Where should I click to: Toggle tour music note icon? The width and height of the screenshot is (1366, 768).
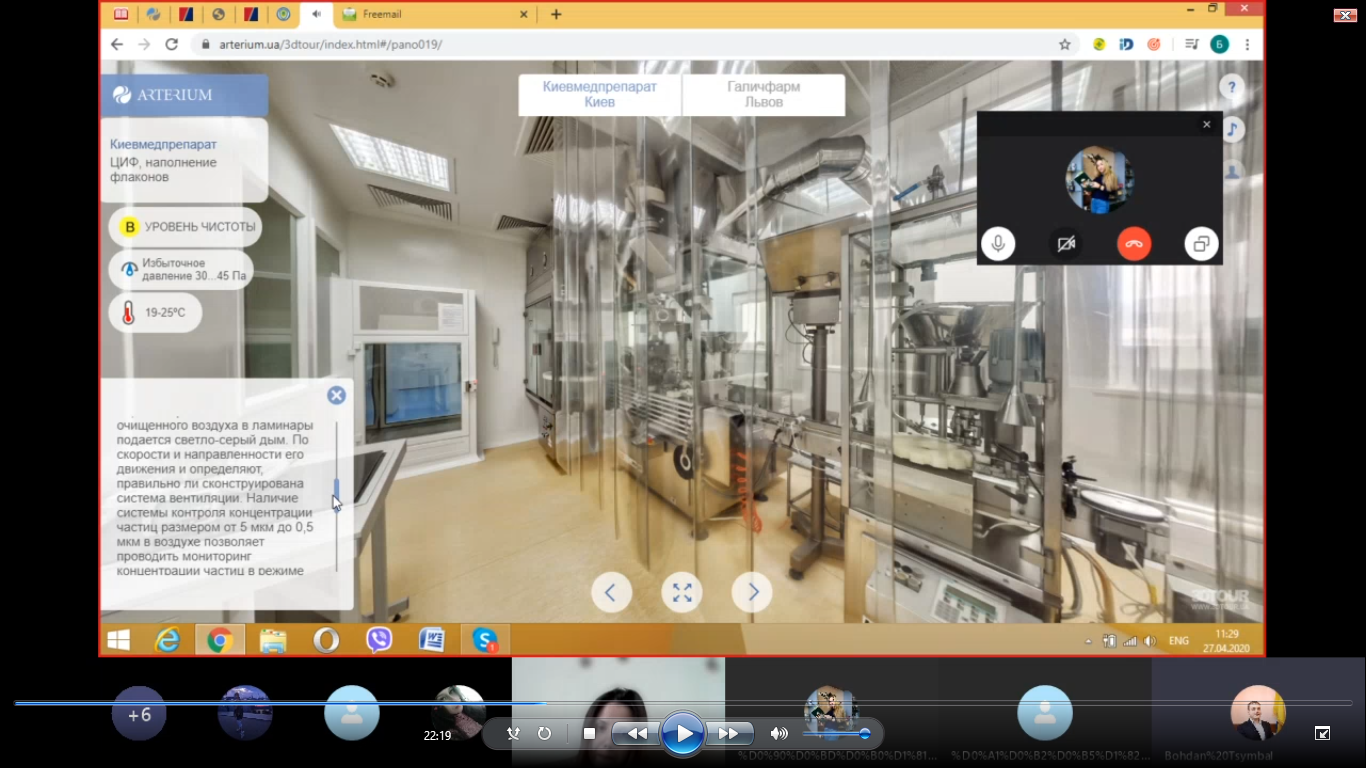(1232, 130)
